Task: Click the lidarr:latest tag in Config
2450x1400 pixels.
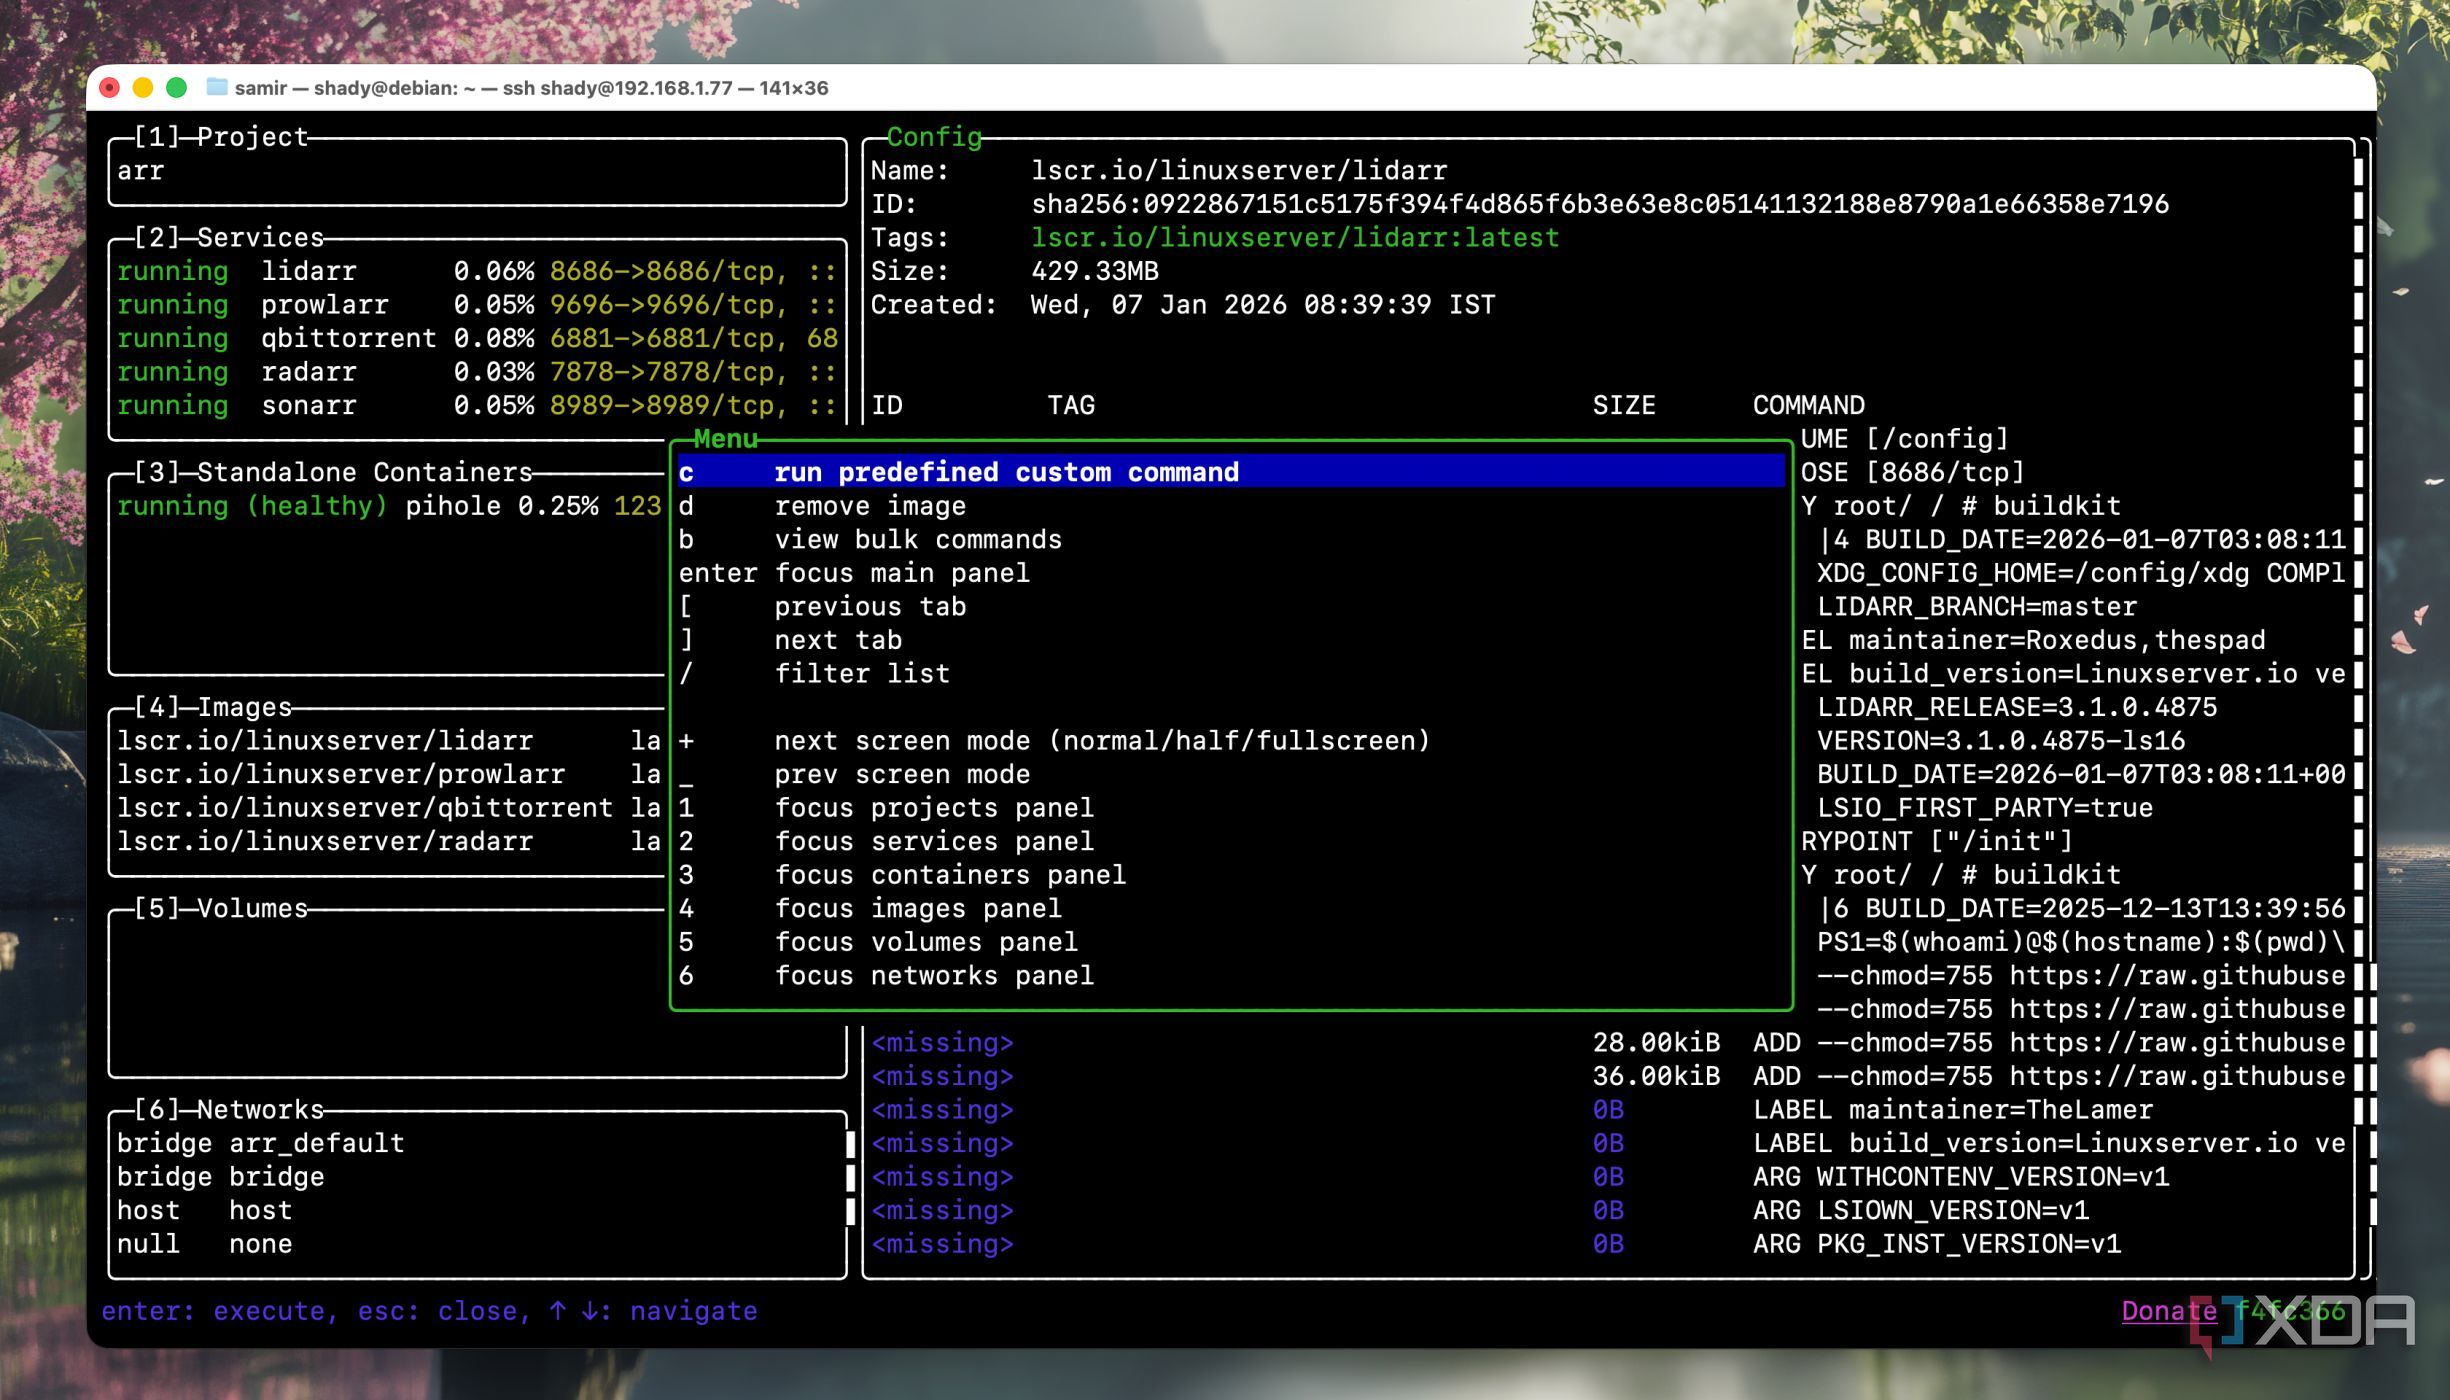Action: (x=1295, y=237)
